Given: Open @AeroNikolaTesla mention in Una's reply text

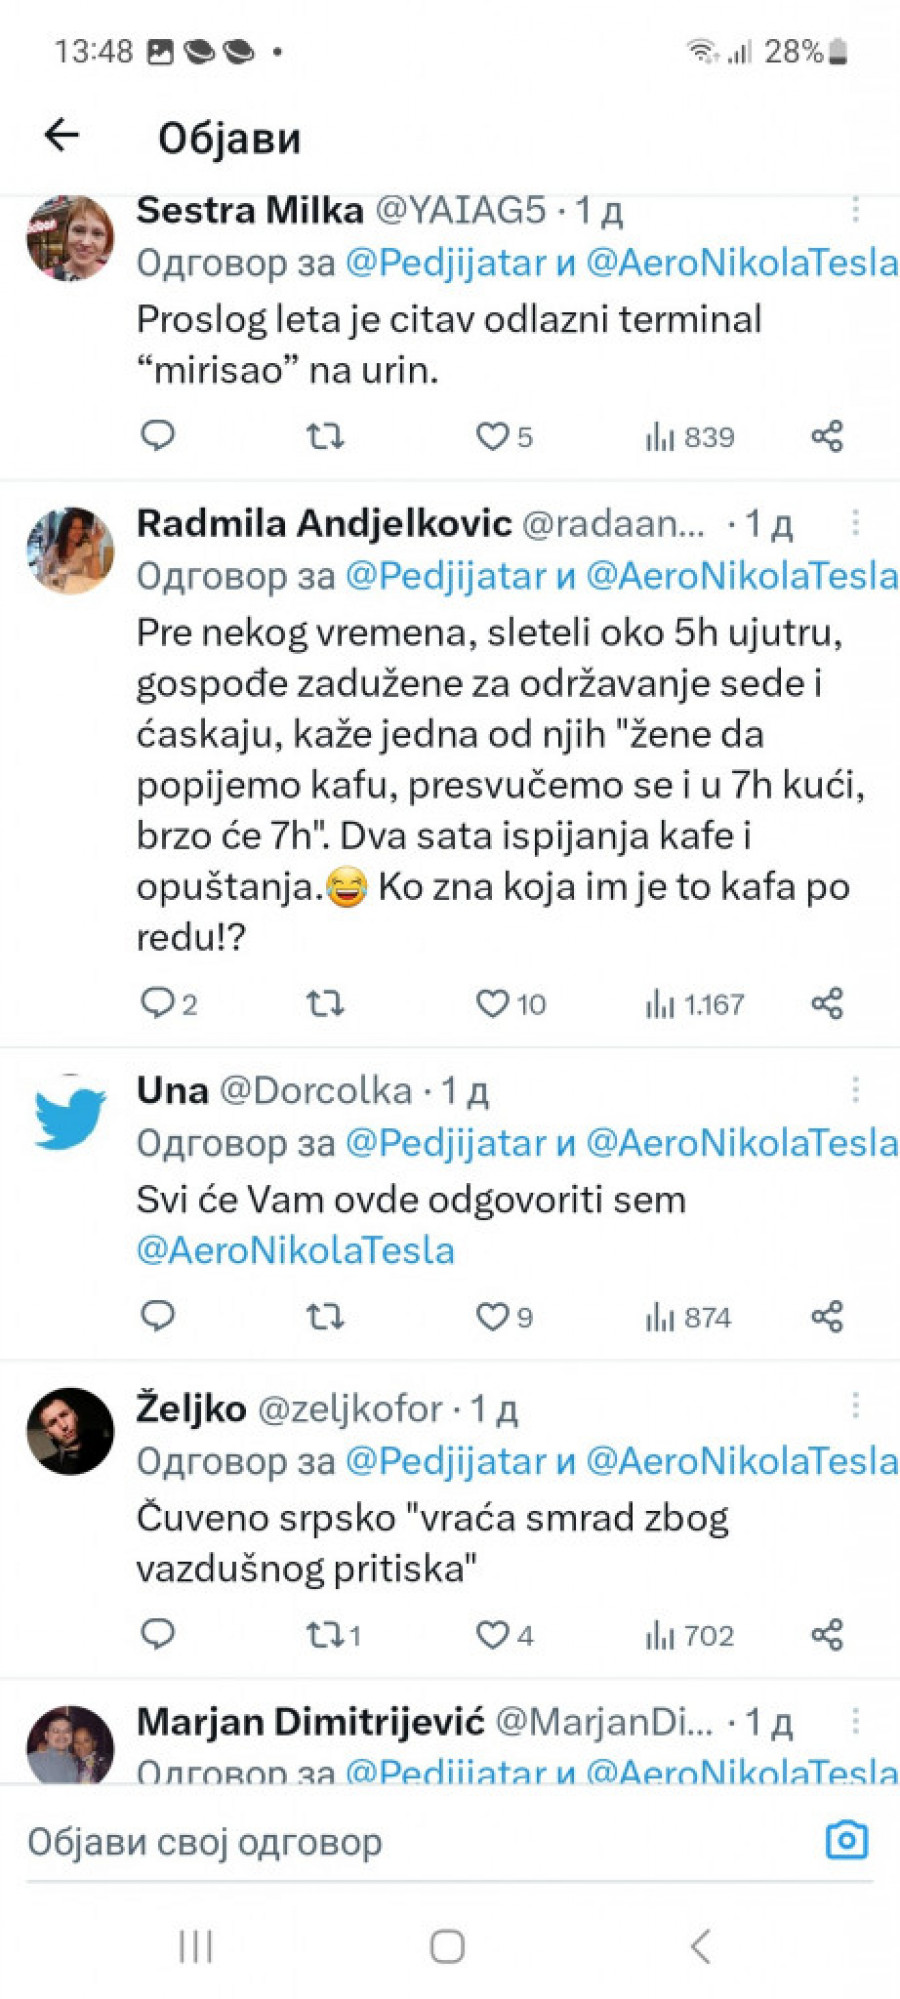Looking at the screenshot, I should (x=296, y=1250).
